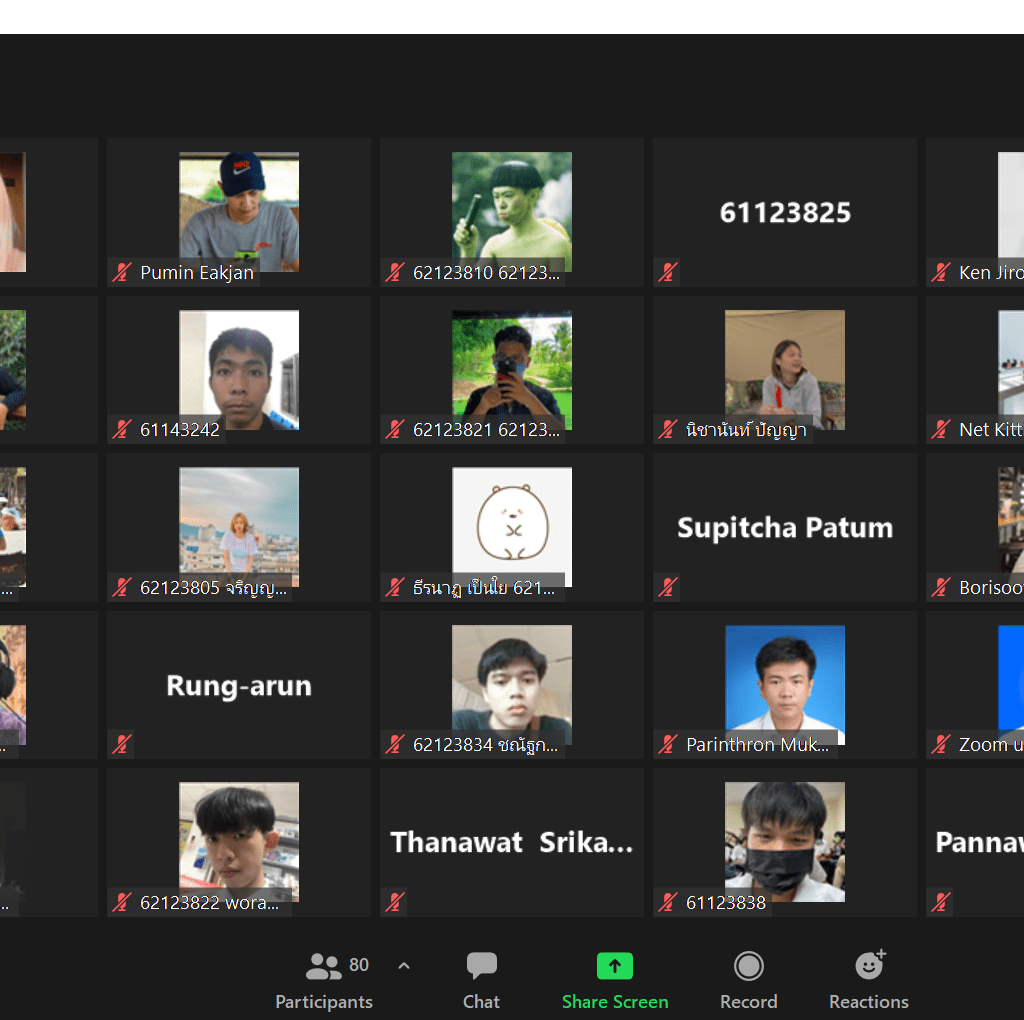Select the 61143242 participant photo

point(239,370)
